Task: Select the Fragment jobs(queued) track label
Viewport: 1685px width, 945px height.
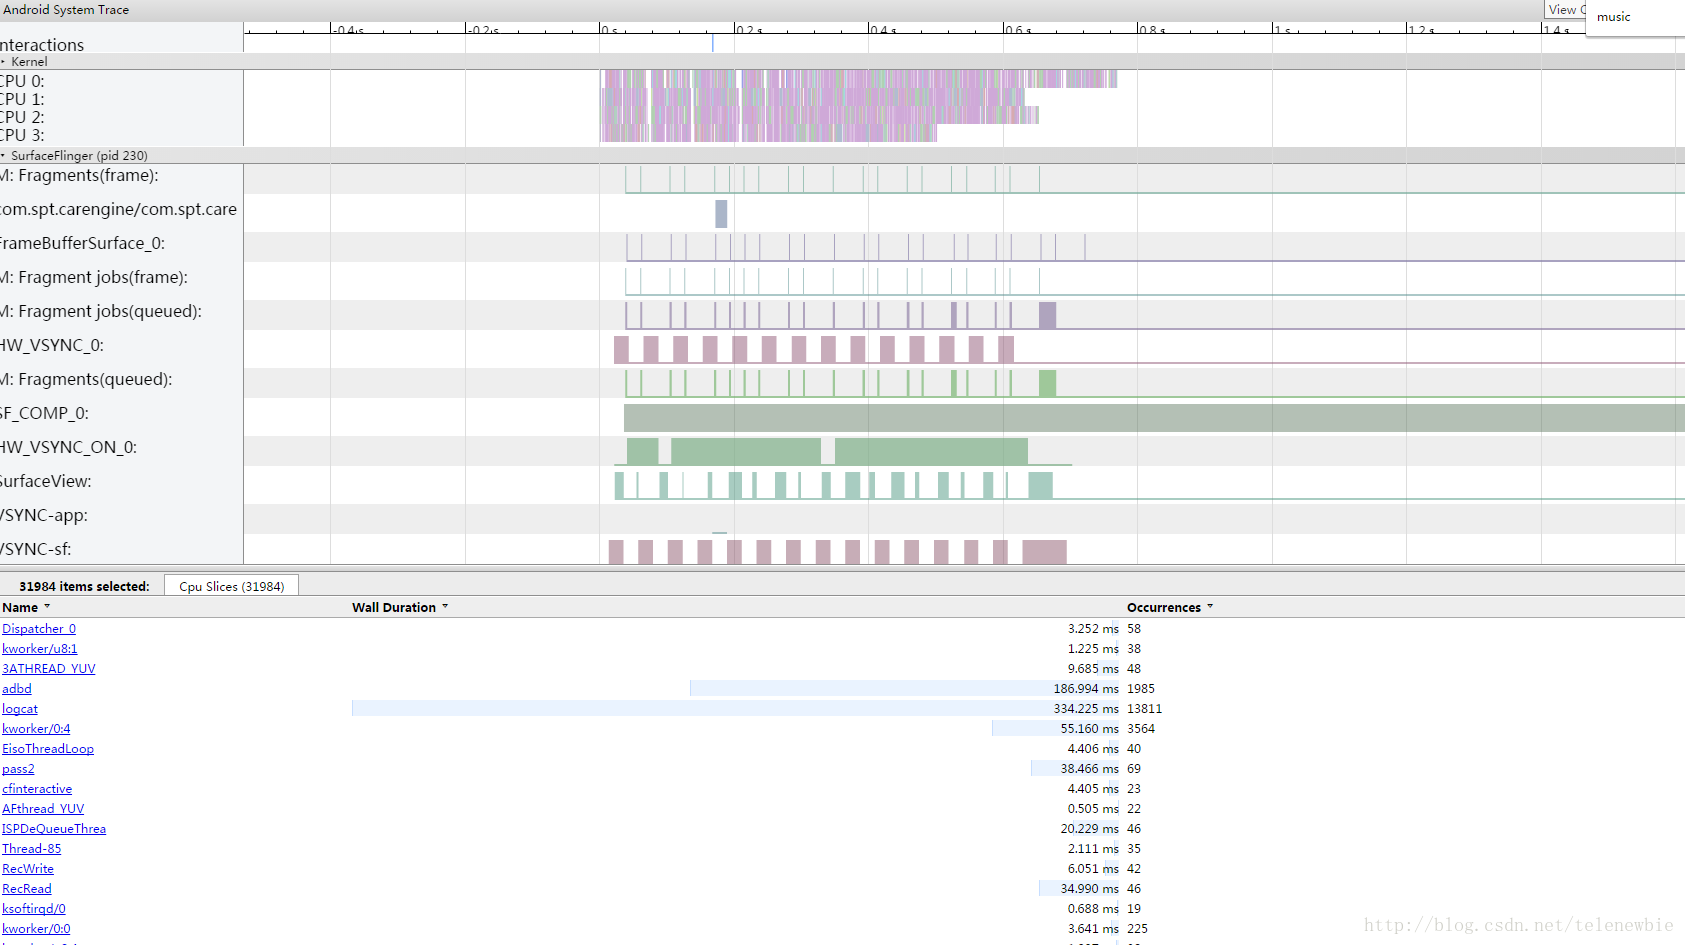Action: pyautogui.click(x=101, y=311)
